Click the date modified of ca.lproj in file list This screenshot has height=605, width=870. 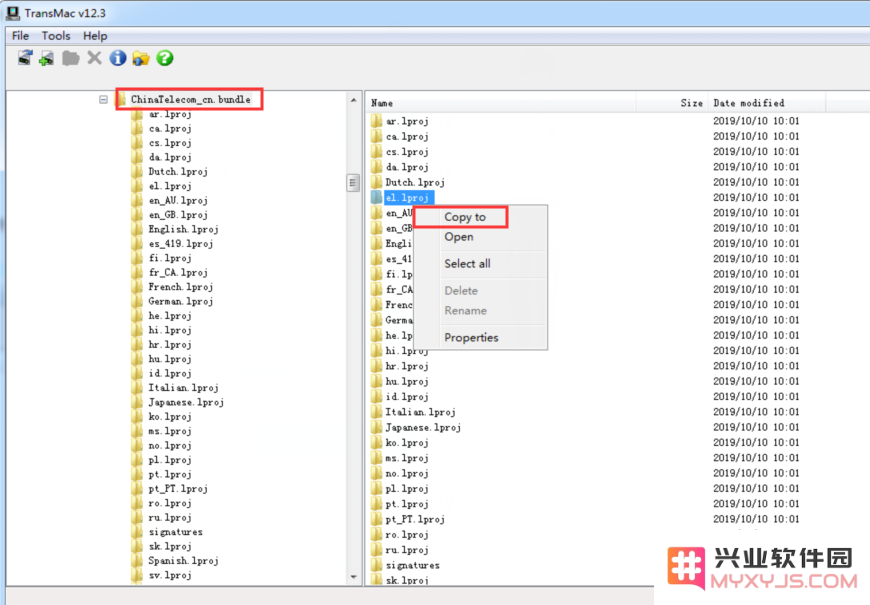point(756,137)
